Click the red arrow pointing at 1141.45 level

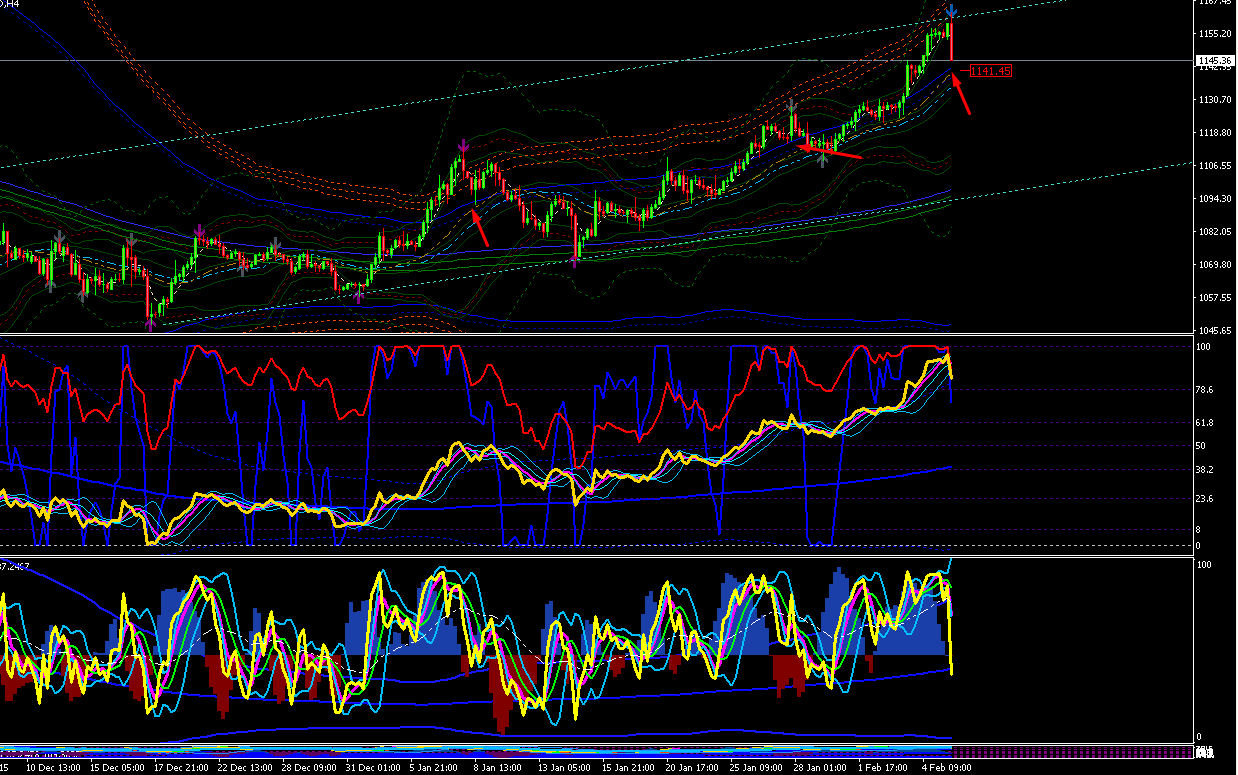[960, 95]
